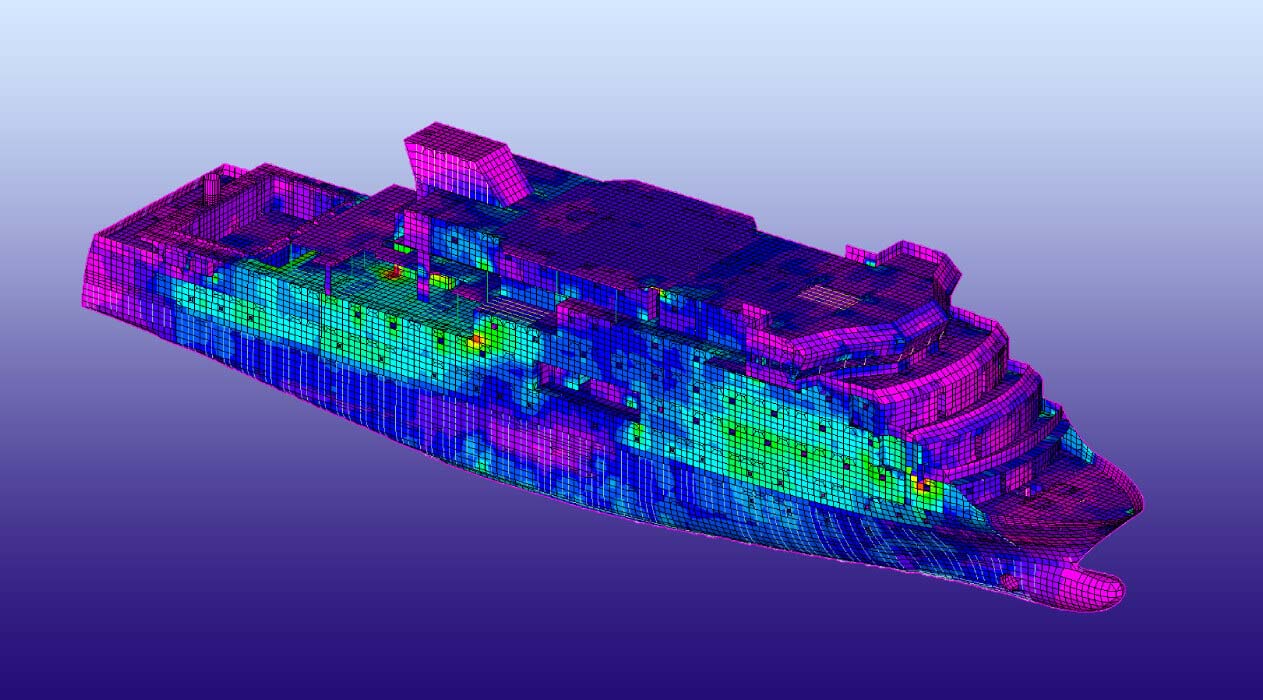This screenshot has height=700, width=1263.
Task: Select the magenta funnel on top deck
Action: (x=462, y=167)
